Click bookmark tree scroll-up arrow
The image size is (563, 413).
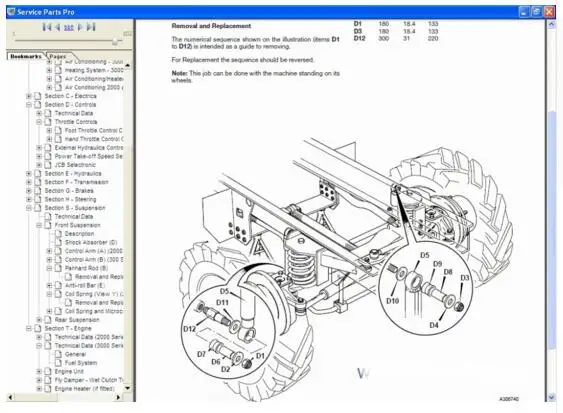coord(127,65)
